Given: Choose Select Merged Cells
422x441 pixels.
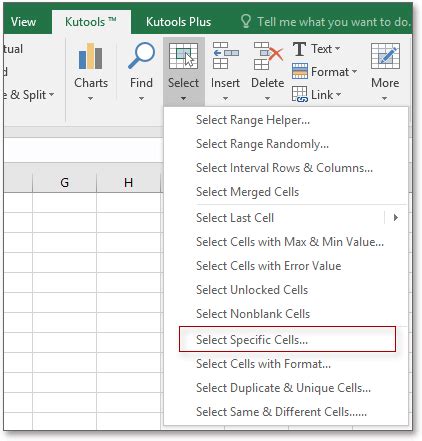Looking at the screenshot, I should 286,192.
